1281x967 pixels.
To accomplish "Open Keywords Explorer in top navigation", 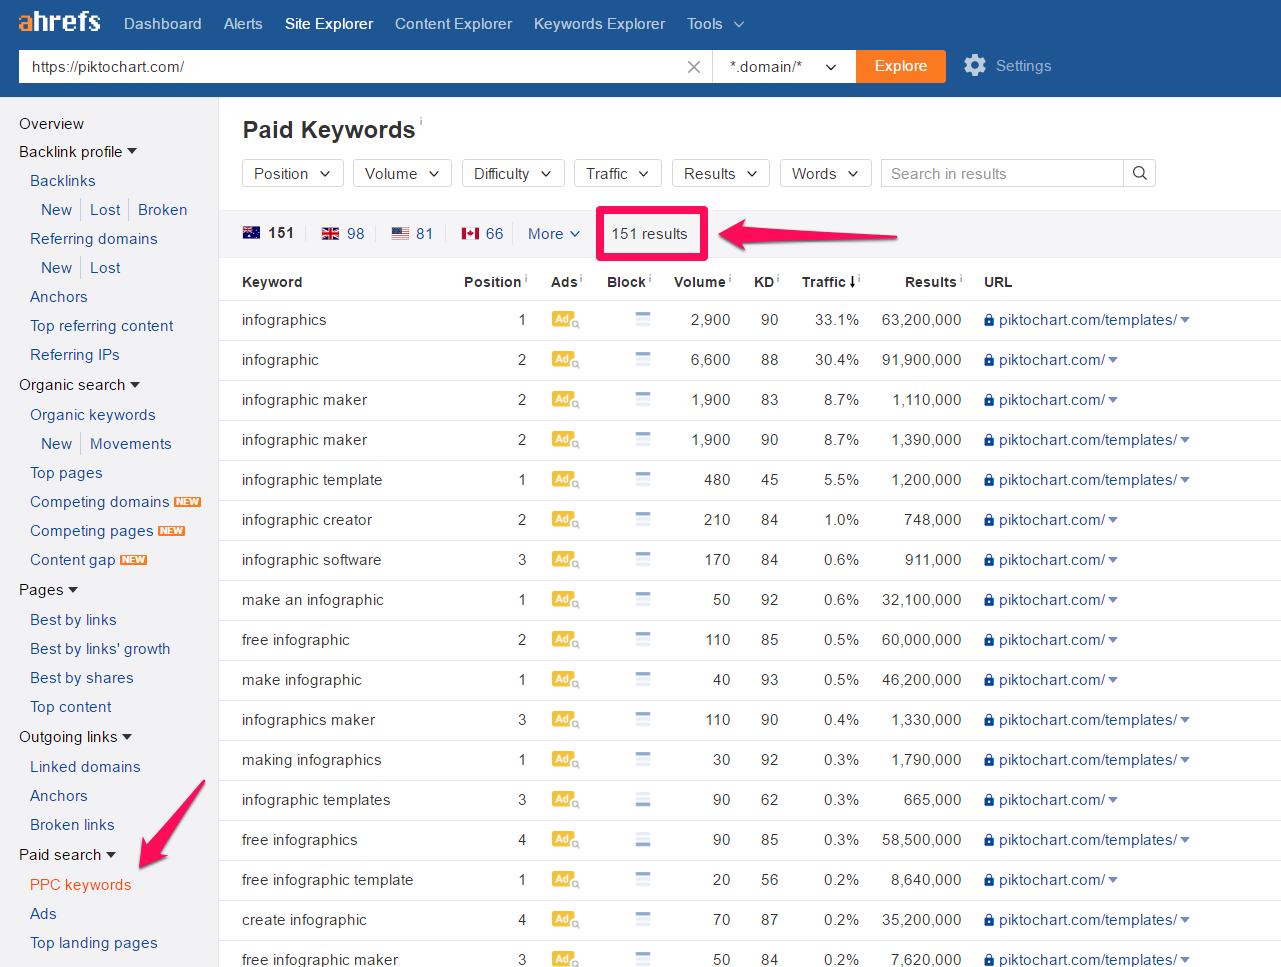I will pos(599,24).
